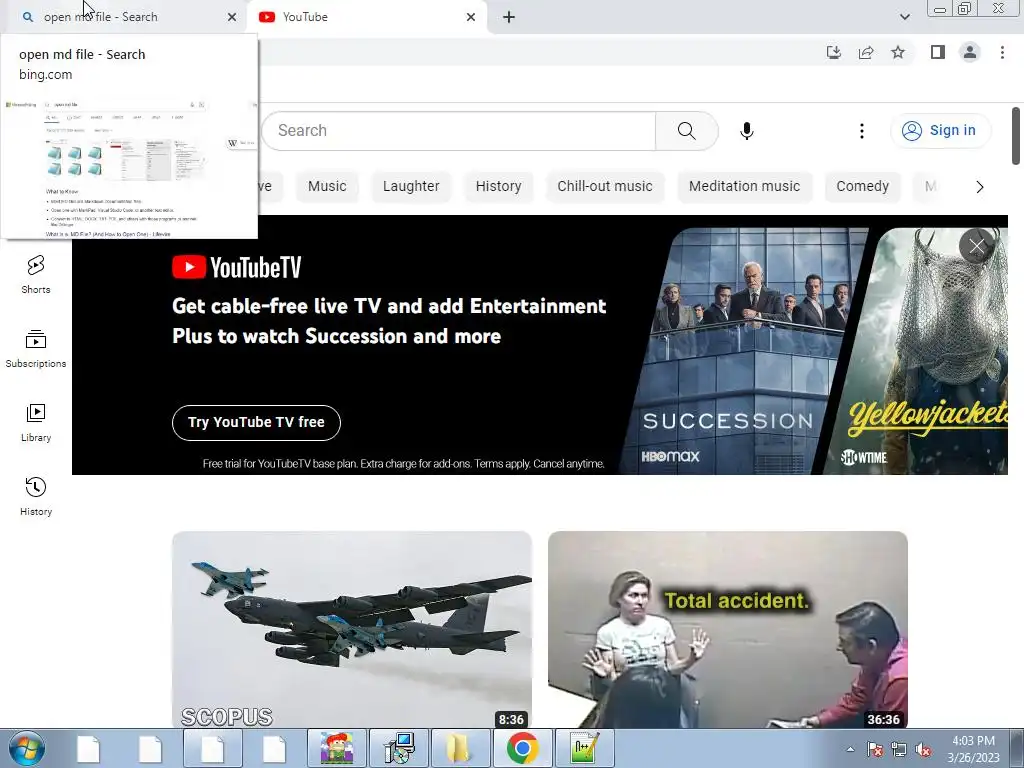1024x768 pixels.
Task: Click the Action Center flag icon
Action: (x=875, y=749)
